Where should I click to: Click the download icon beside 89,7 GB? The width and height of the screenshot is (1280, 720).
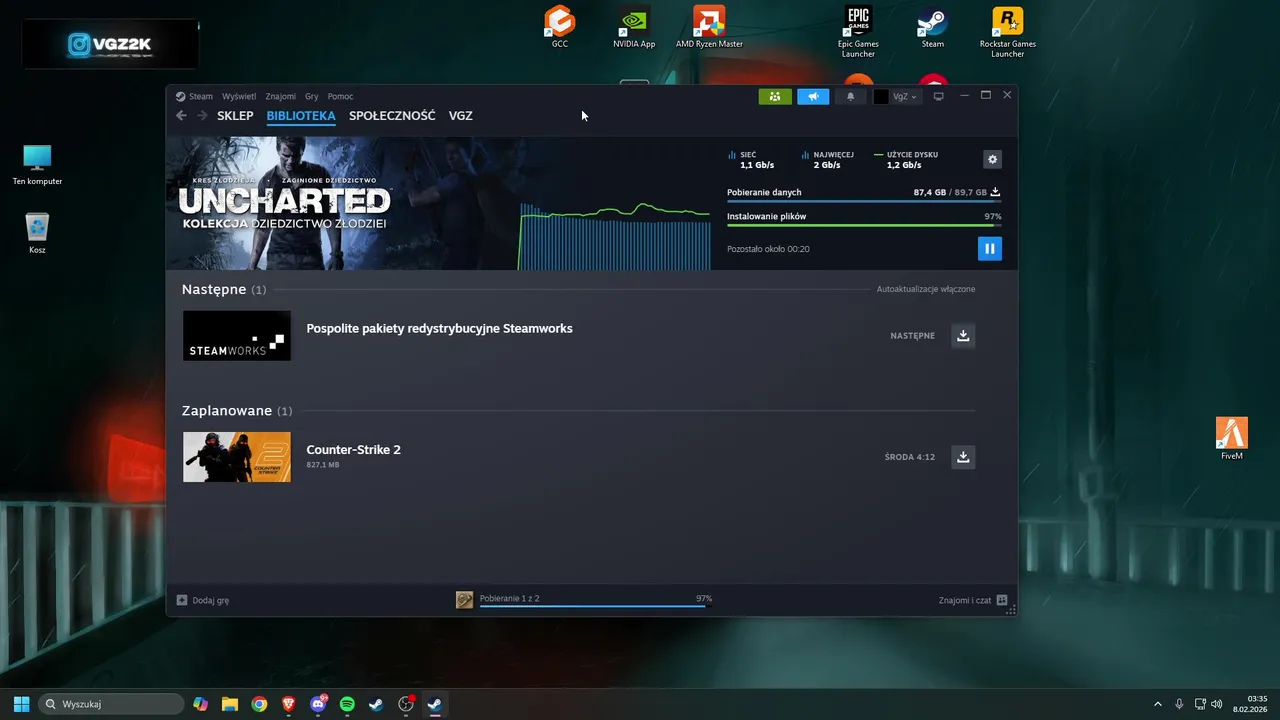click(x=995, y=192)
